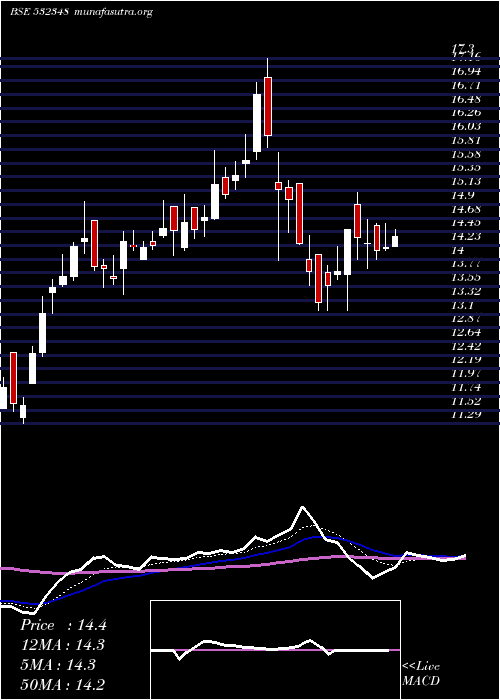Select the 13.32 price axis label

point(467,291)
